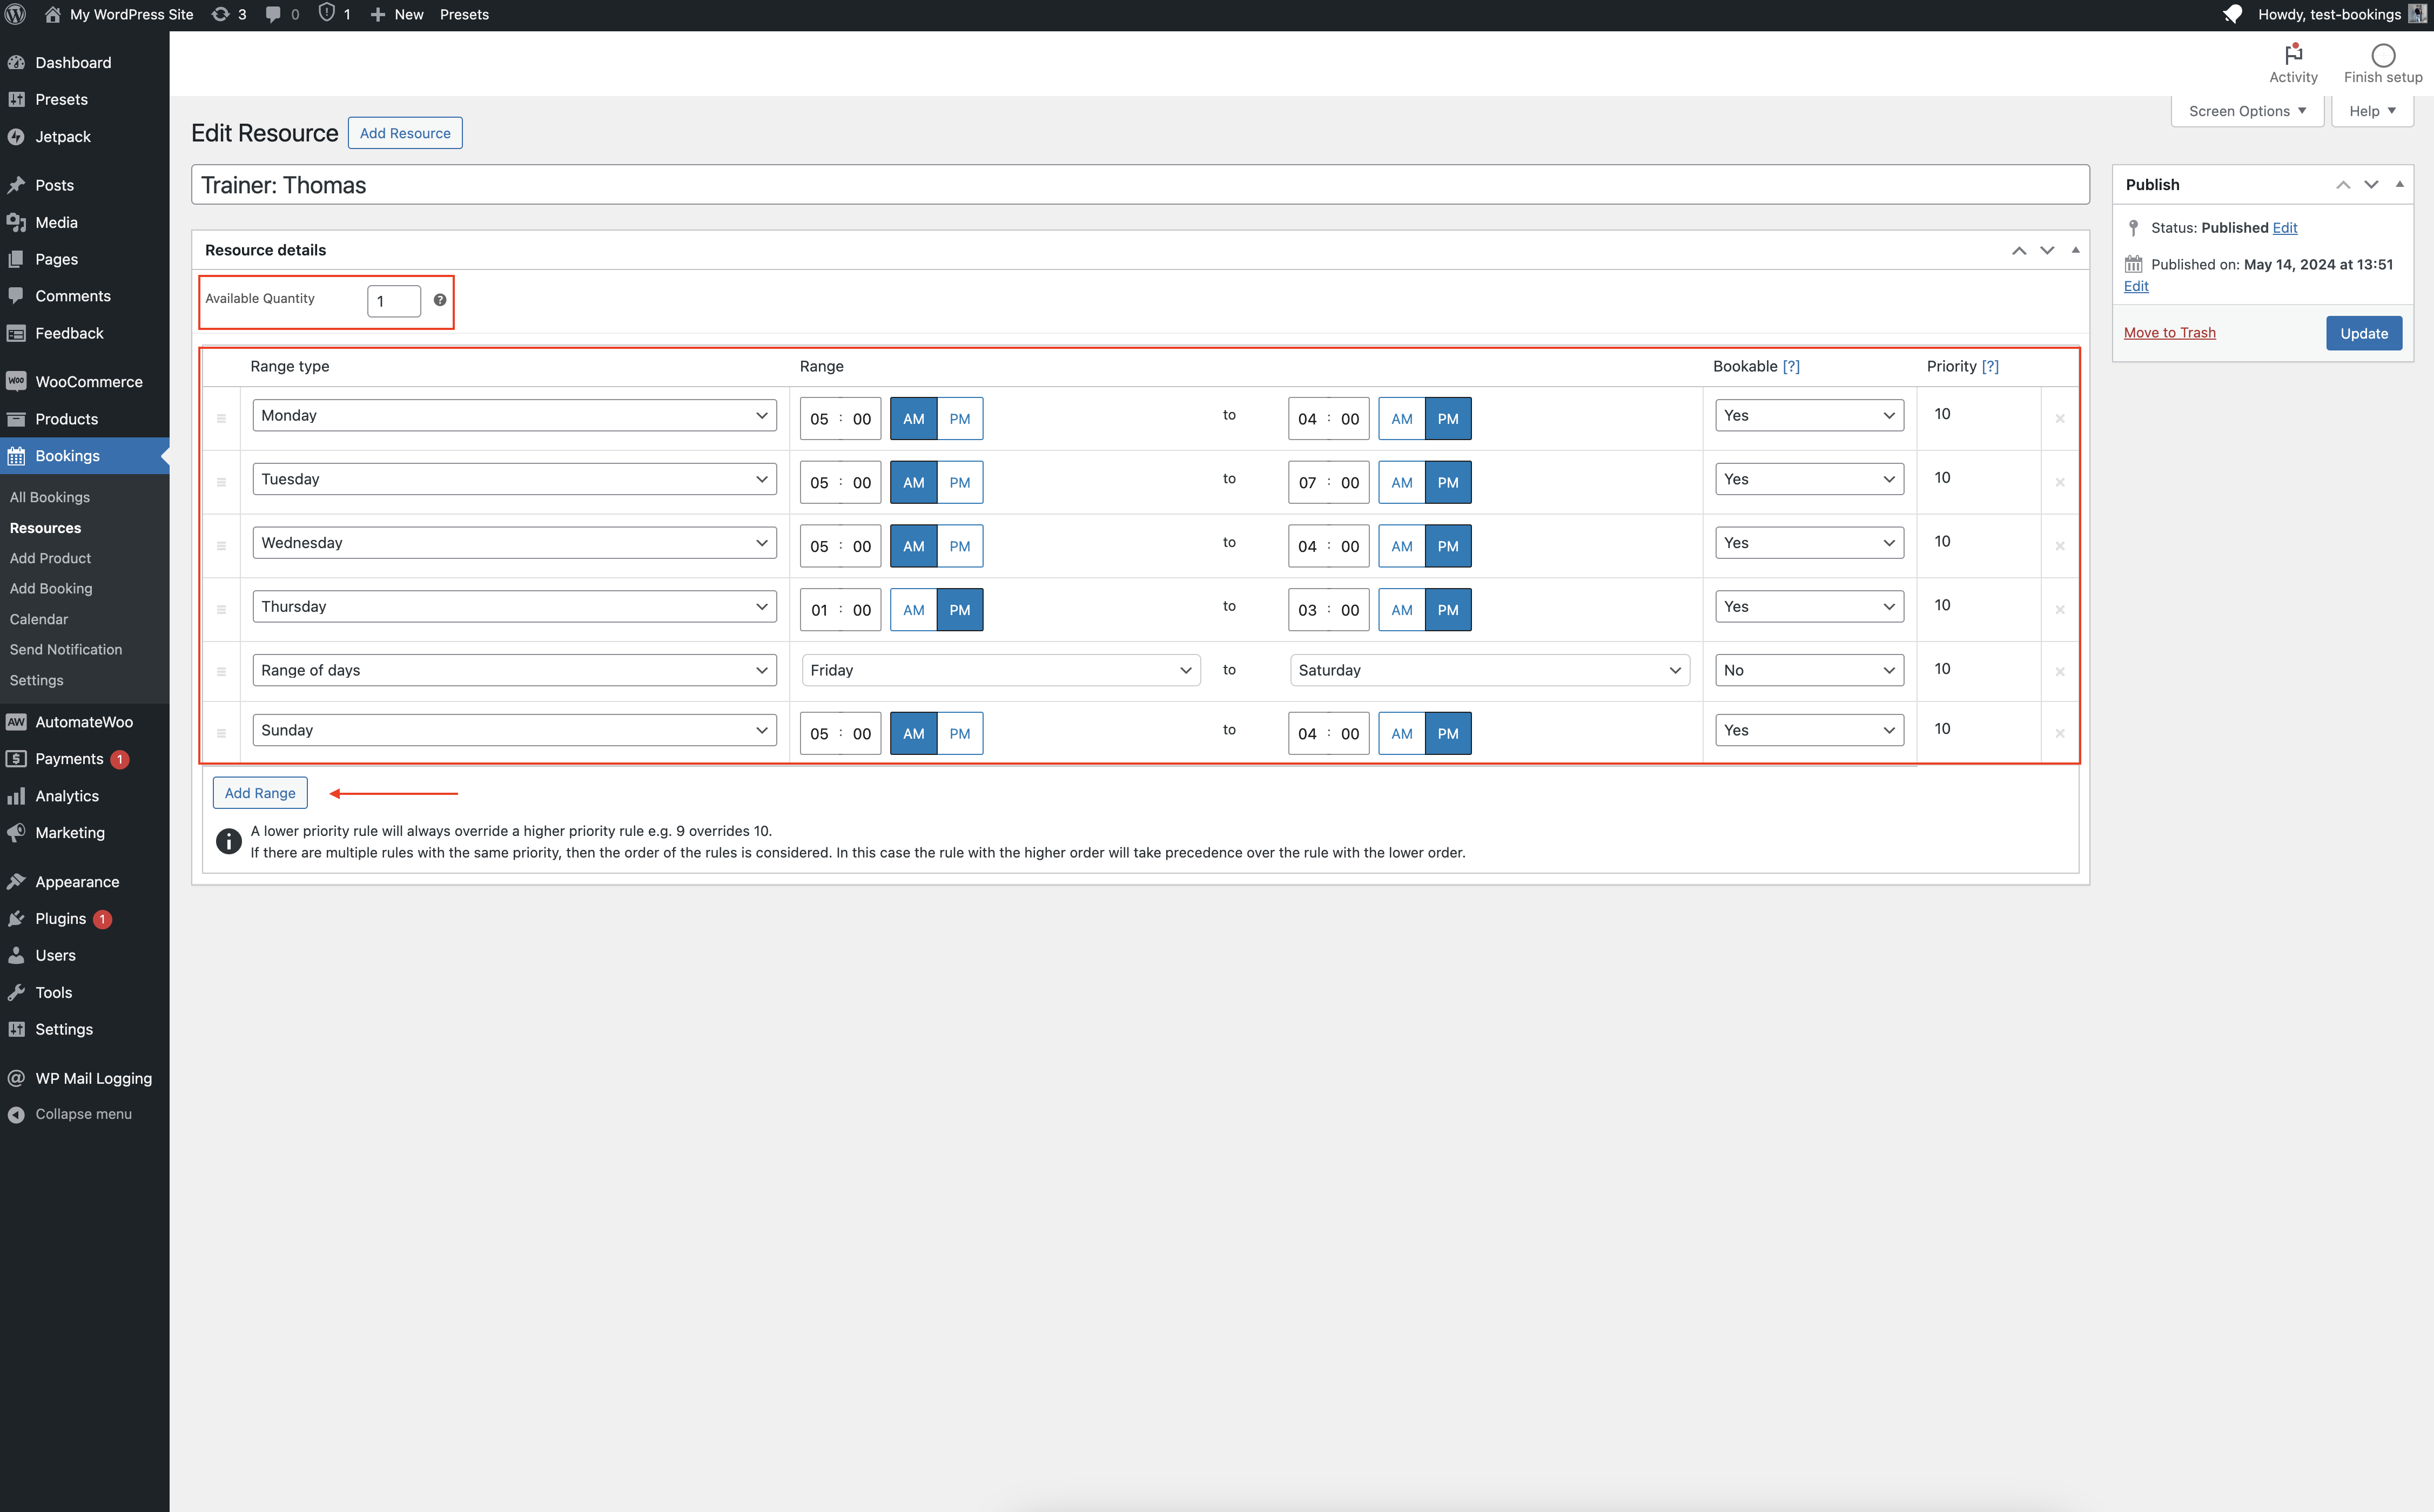This screenshot has width=2434, height=1512.
Task: Set Sunday end time to AM
Action: [x=1401, y=733]
